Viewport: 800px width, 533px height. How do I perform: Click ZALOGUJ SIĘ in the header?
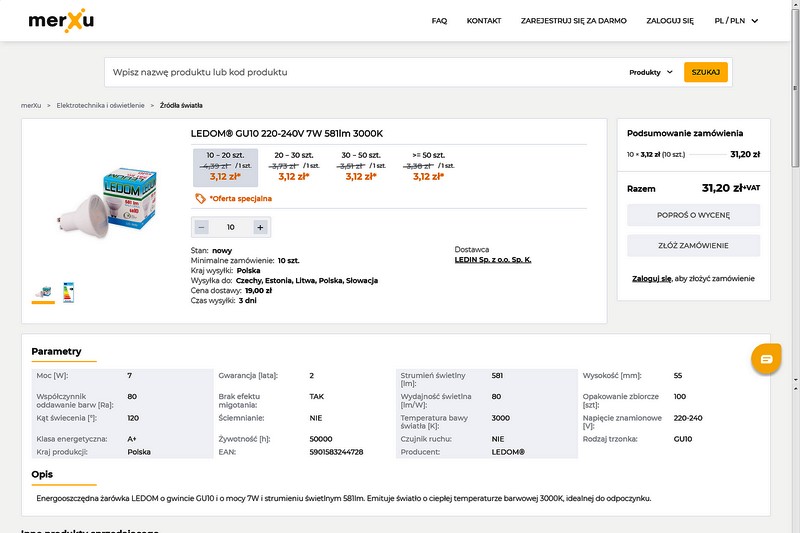point(670,21)
